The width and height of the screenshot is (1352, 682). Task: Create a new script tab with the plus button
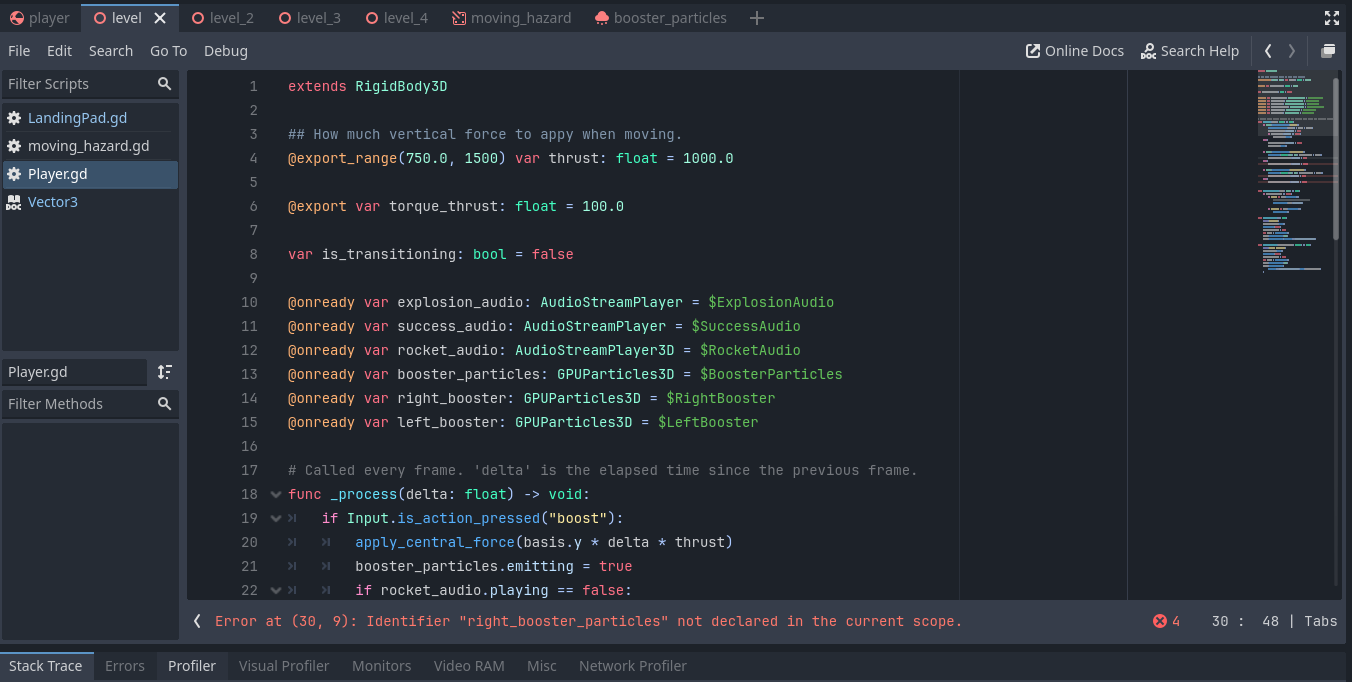756,17
